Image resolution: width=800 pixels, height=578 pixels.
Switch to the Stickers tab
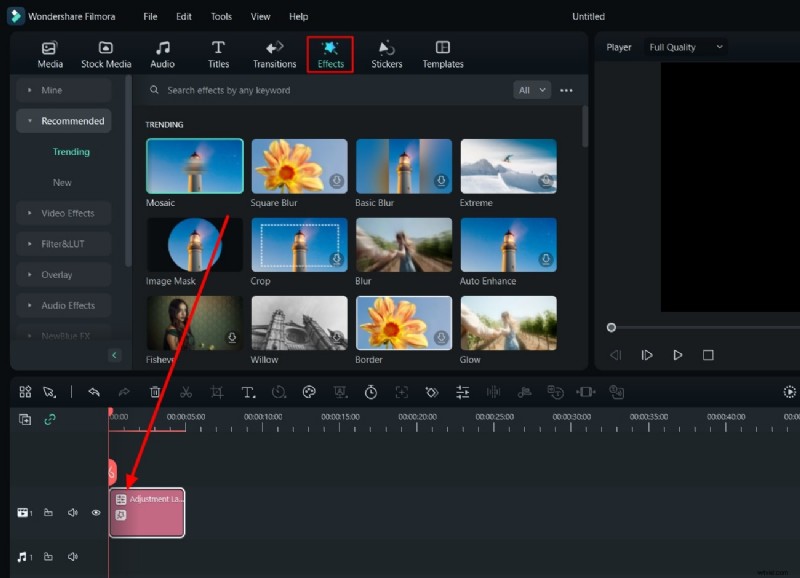pos(386,53)
